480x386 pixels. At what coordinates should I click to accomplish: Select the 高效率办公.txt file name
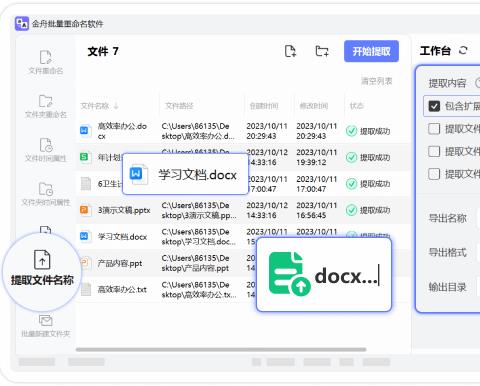[122, 290]
